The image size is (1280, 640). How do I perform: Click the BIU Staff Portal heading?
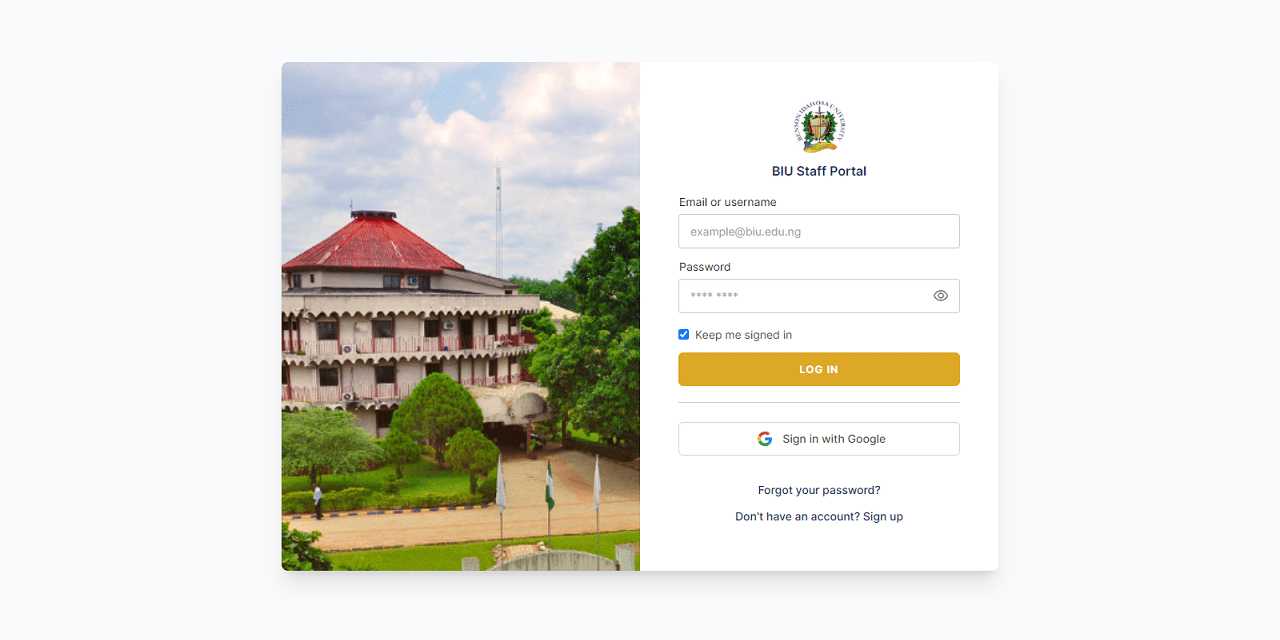tap(819, 171)
